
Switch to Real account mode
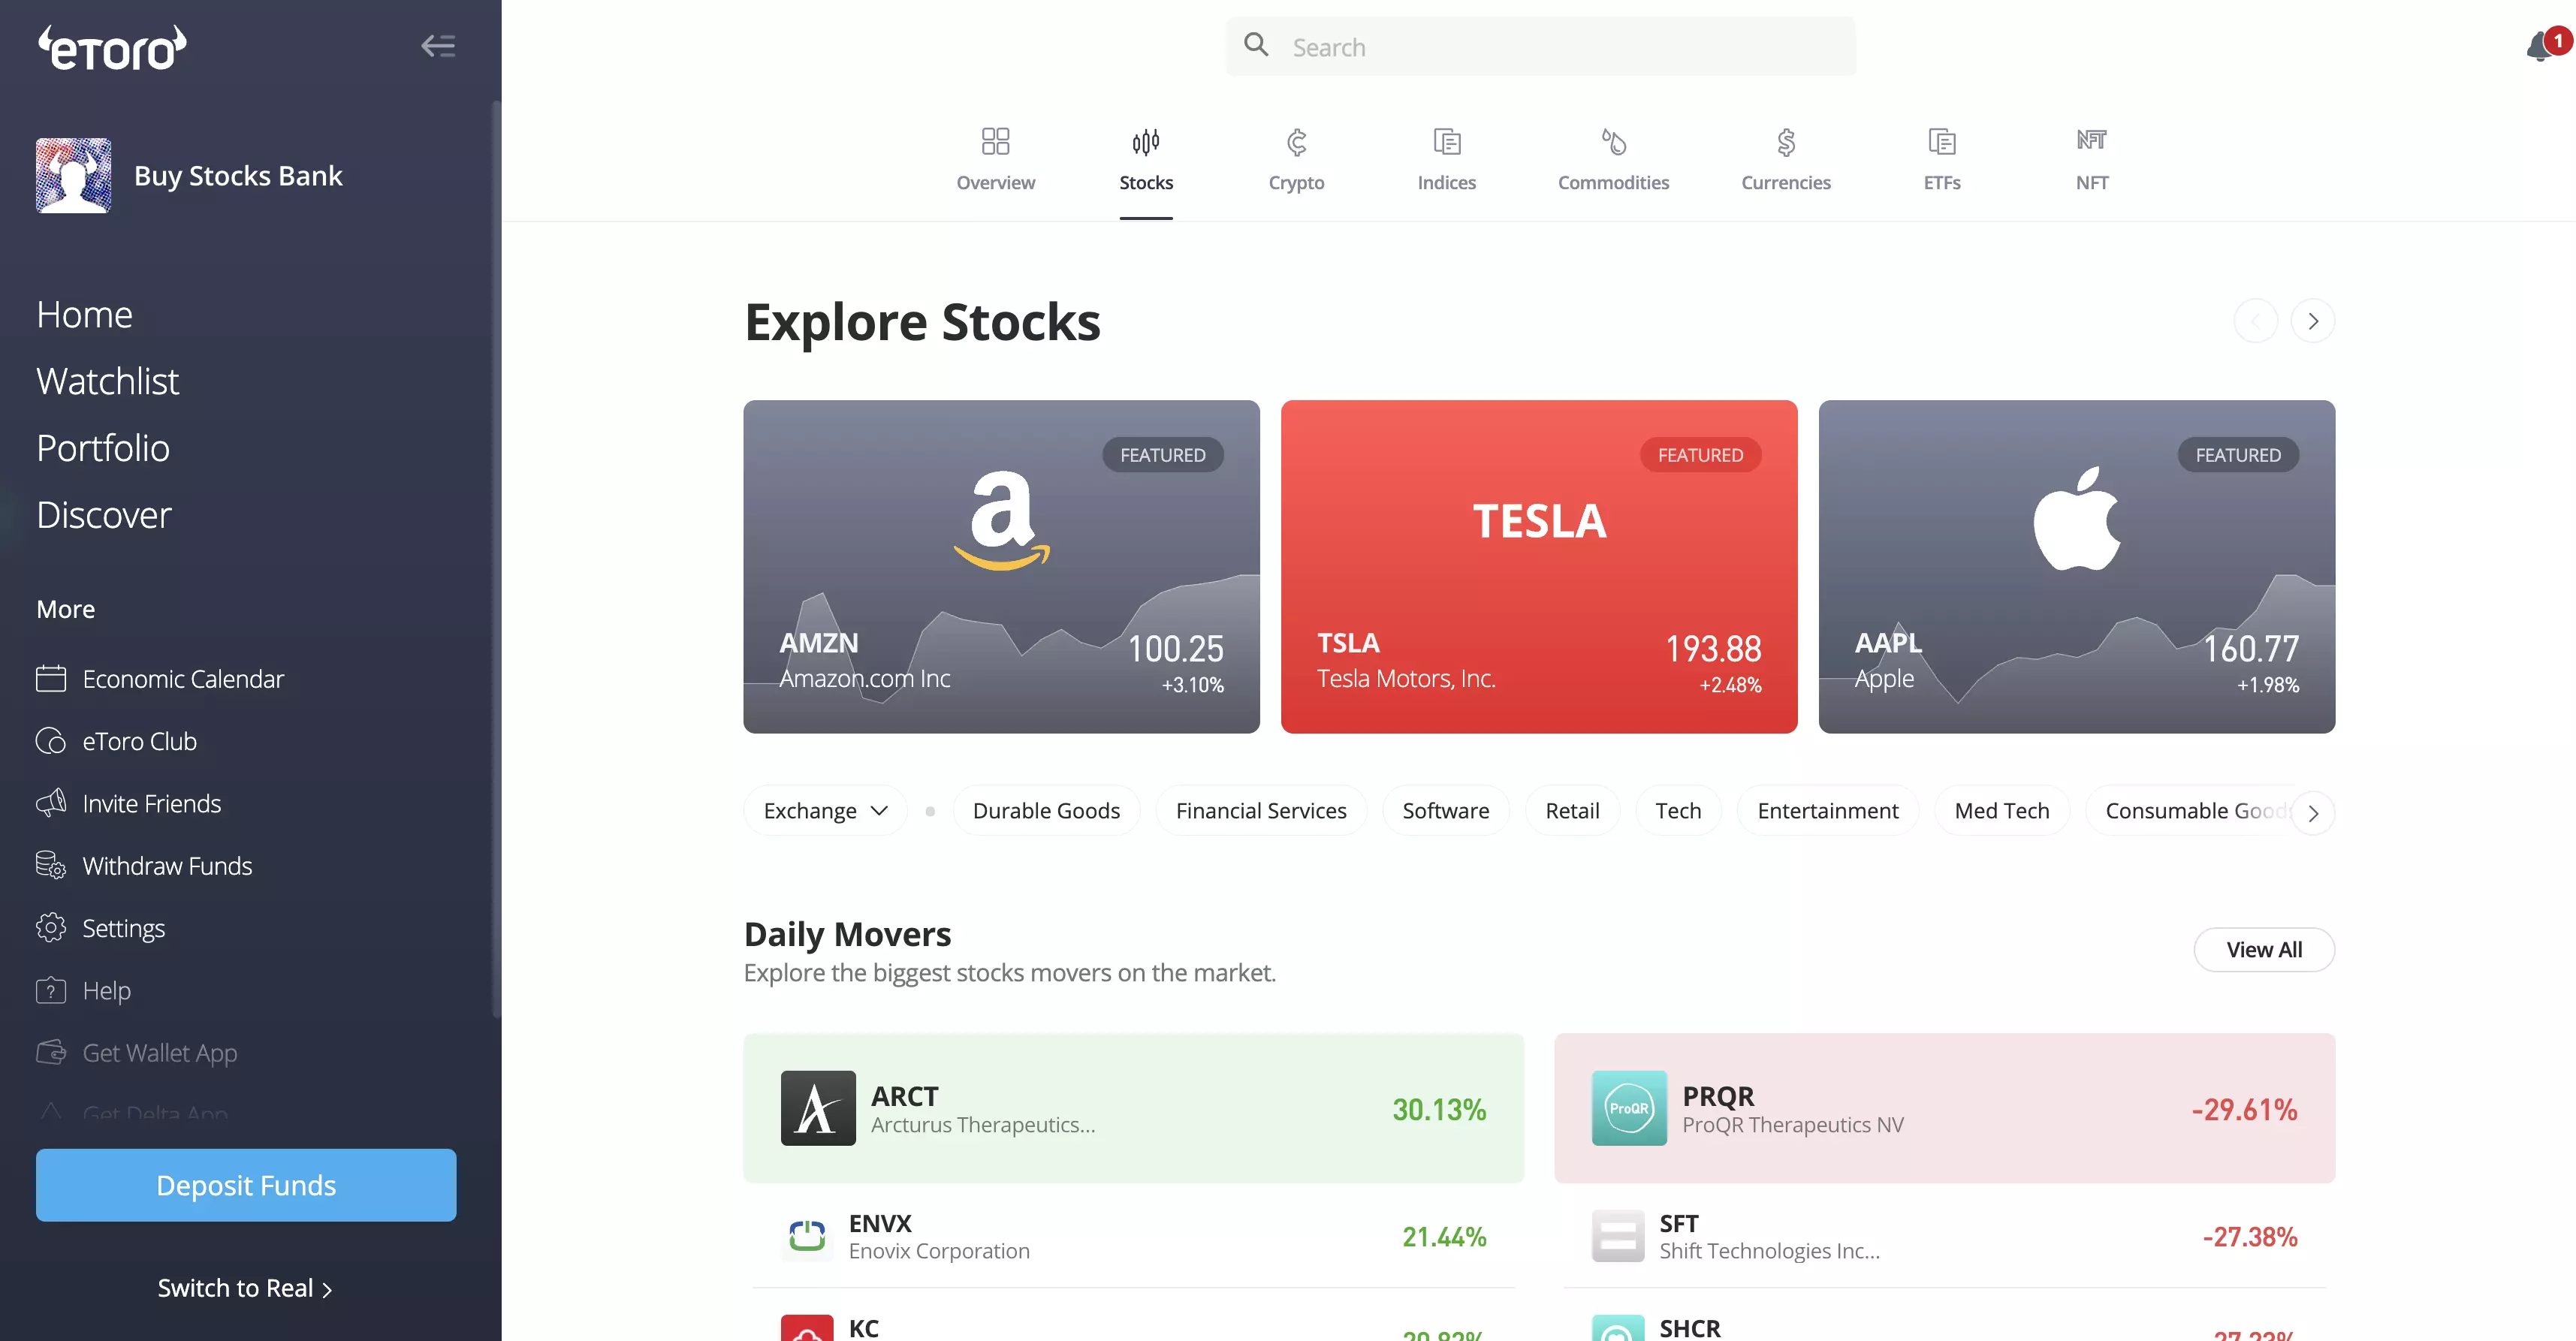click(245, 1288)
